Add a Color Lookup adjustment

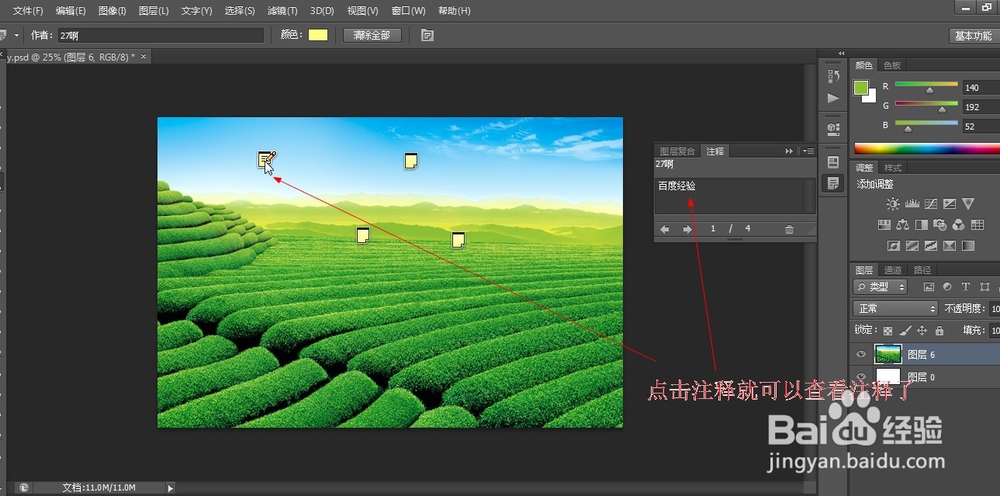coord(977,225)
